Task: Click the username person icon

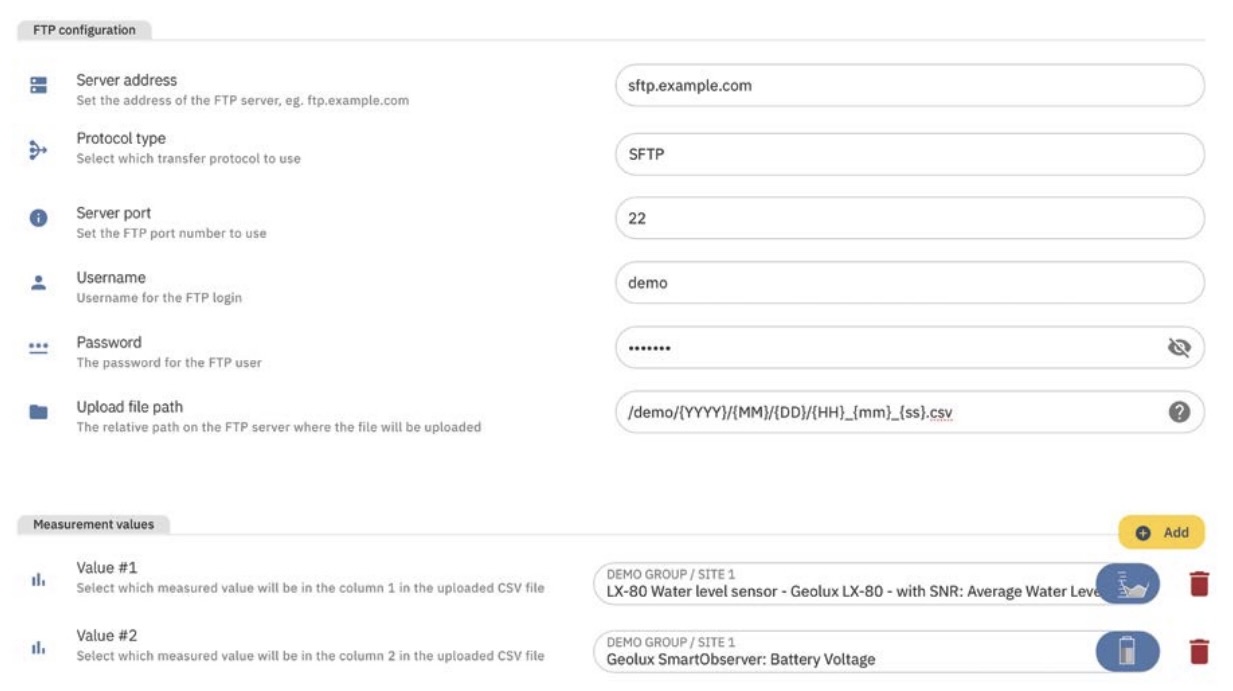Action: [x=38, y=283]
